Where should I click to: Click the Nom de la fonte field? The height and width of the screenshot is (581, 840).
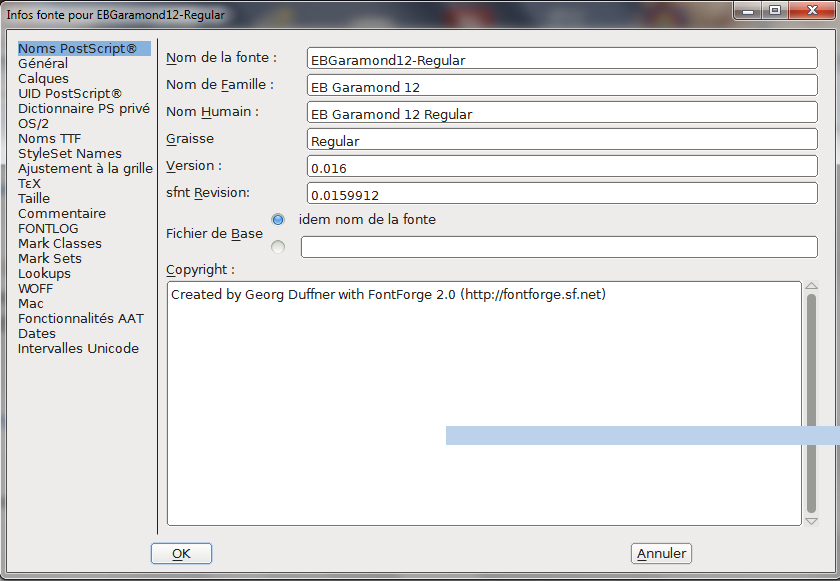[x=562, y=60]
